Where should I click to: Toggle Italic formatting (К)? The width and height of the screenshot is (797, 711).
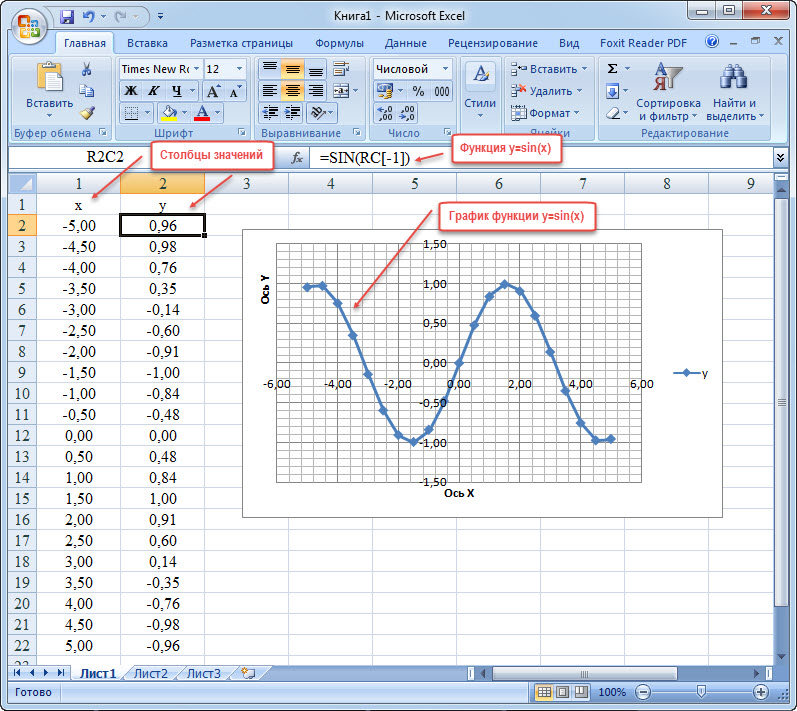pos(153,91)
